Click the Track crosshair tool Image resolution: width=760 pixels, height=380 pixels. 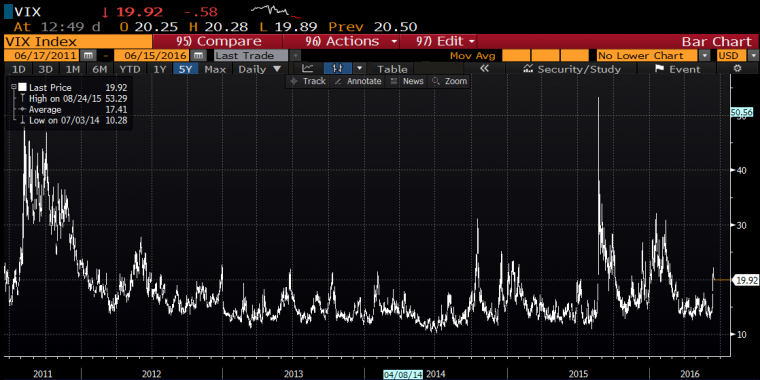point(308,81)
